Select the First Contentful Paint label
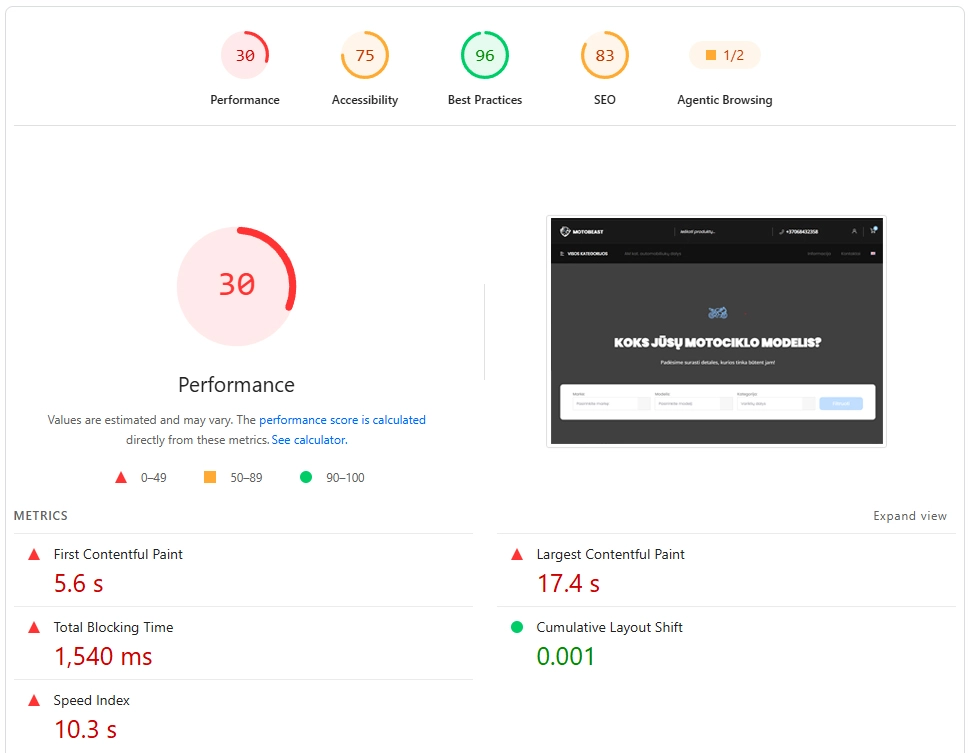Image resolution: width=968 pixels, height=753 pixels. point(118,554)
